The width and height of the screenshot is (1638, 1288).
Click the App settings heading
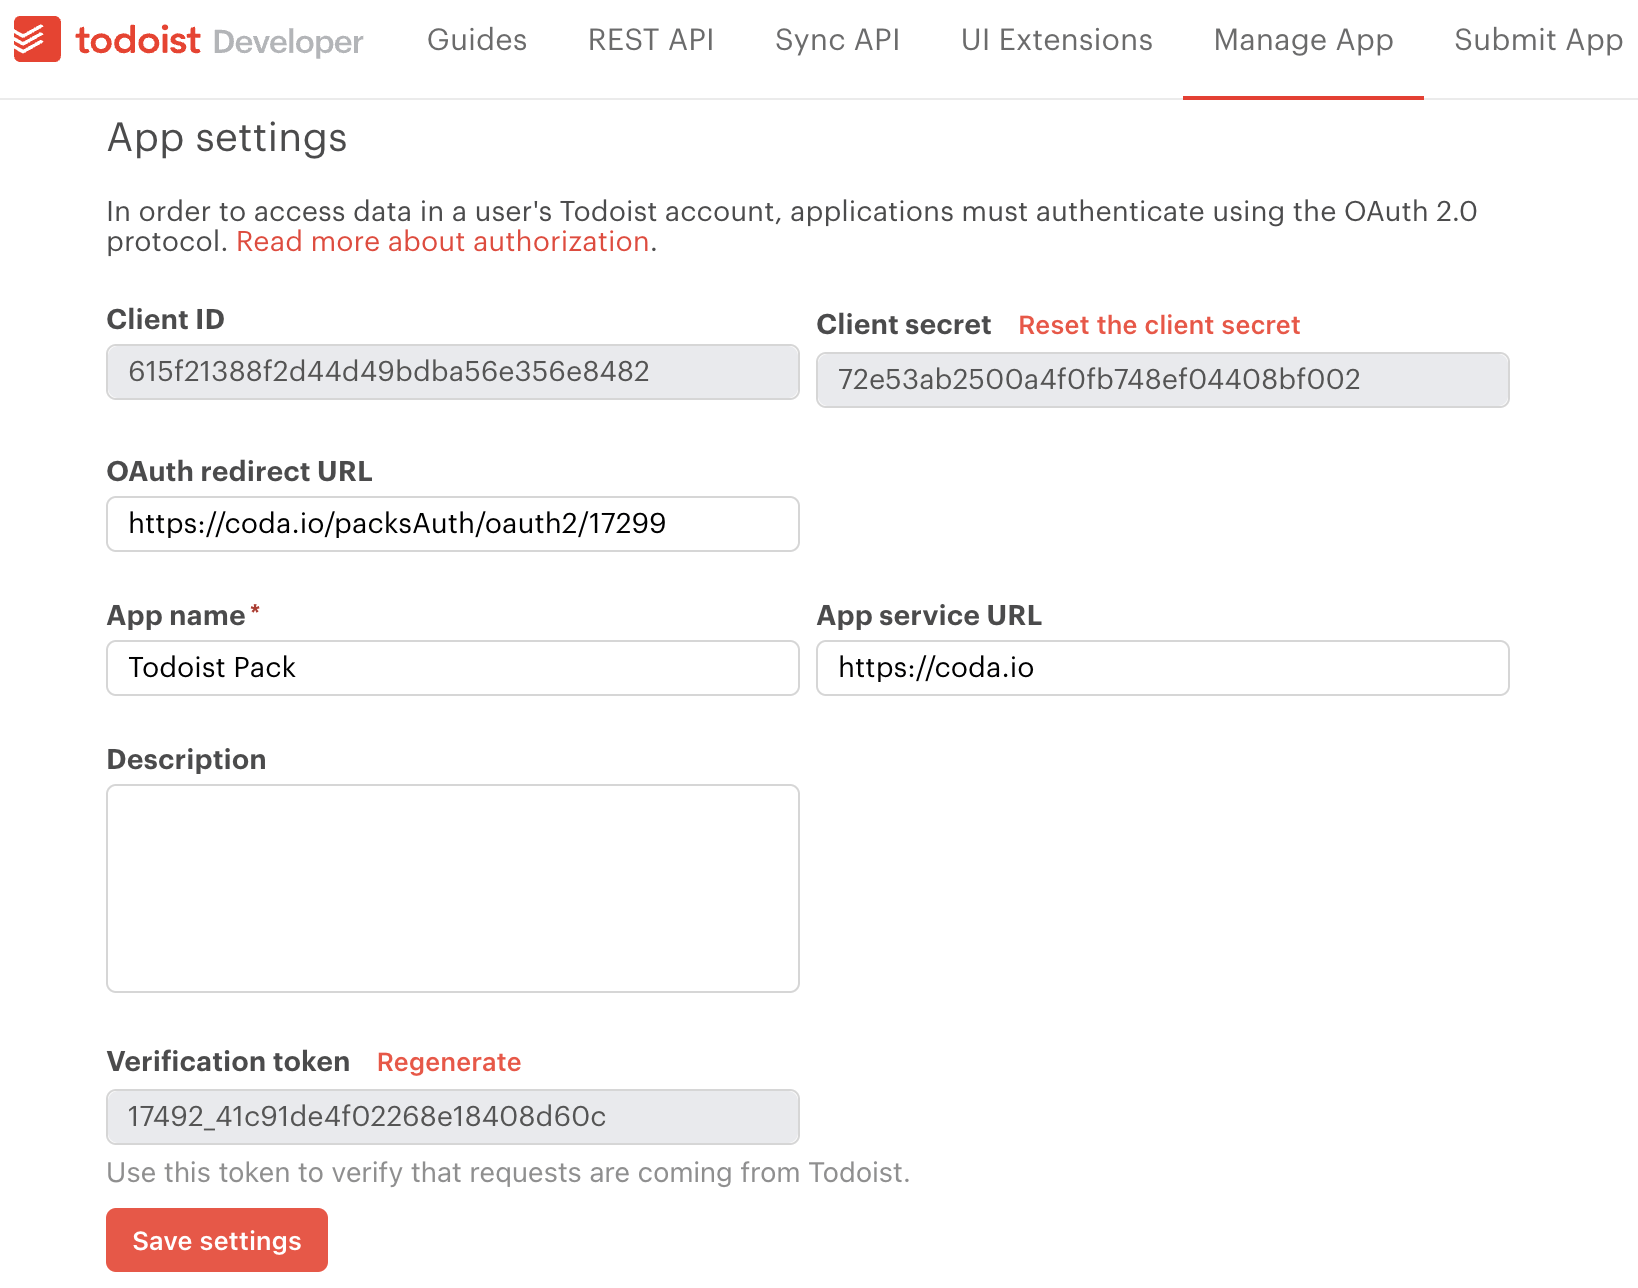coord(226,137)
